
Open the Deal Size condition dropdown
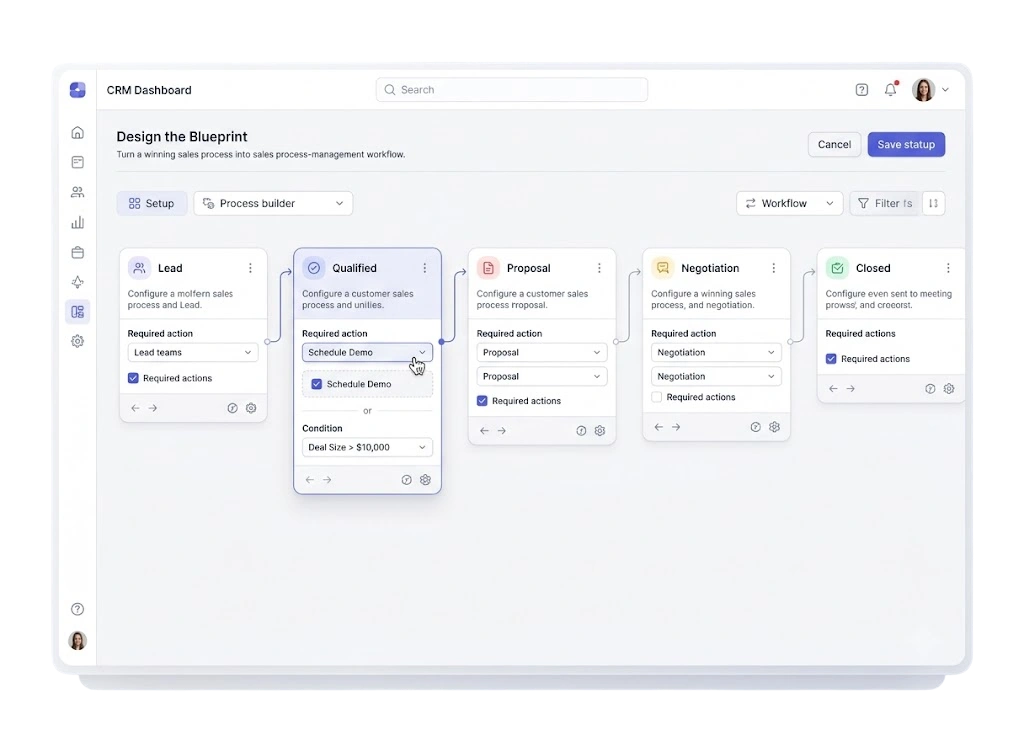point(367,447)
